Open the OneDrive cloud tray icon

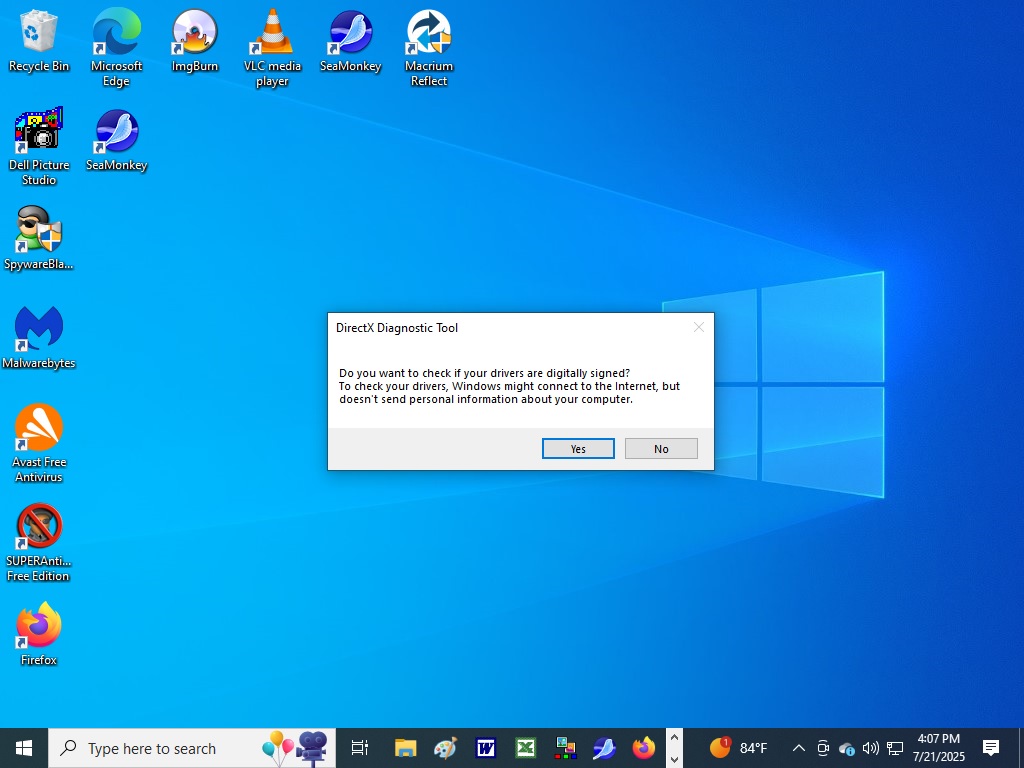(846, 748)
